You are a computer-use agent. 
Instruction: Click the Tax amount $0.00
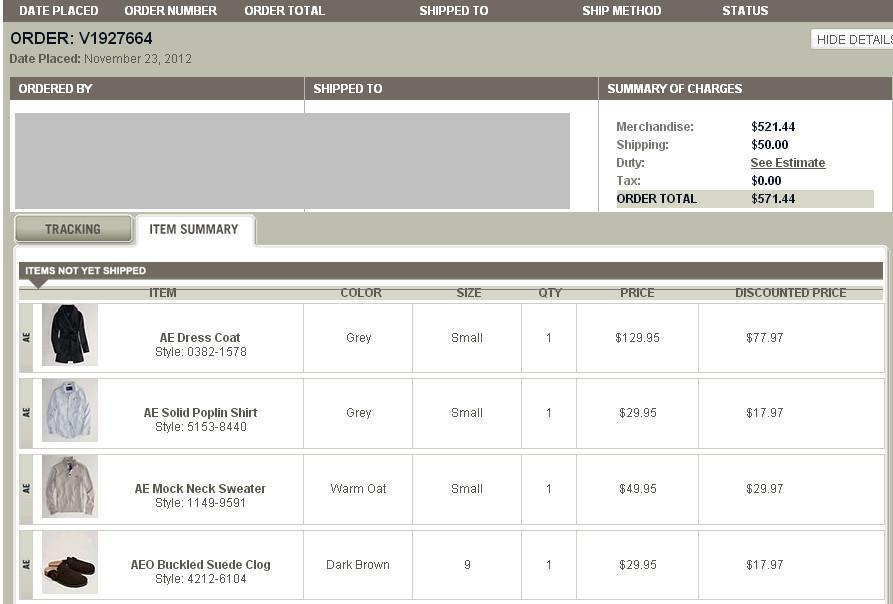766,181
